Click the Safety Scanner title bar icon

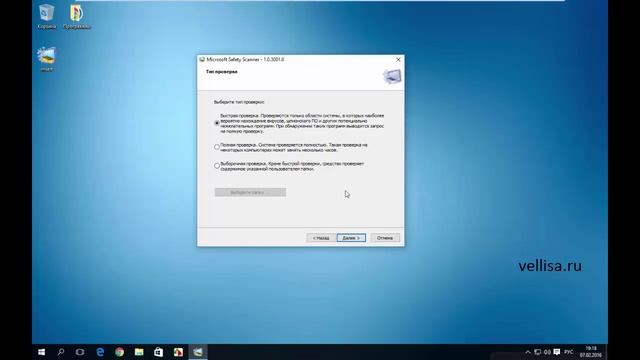(x=202, y=60)
